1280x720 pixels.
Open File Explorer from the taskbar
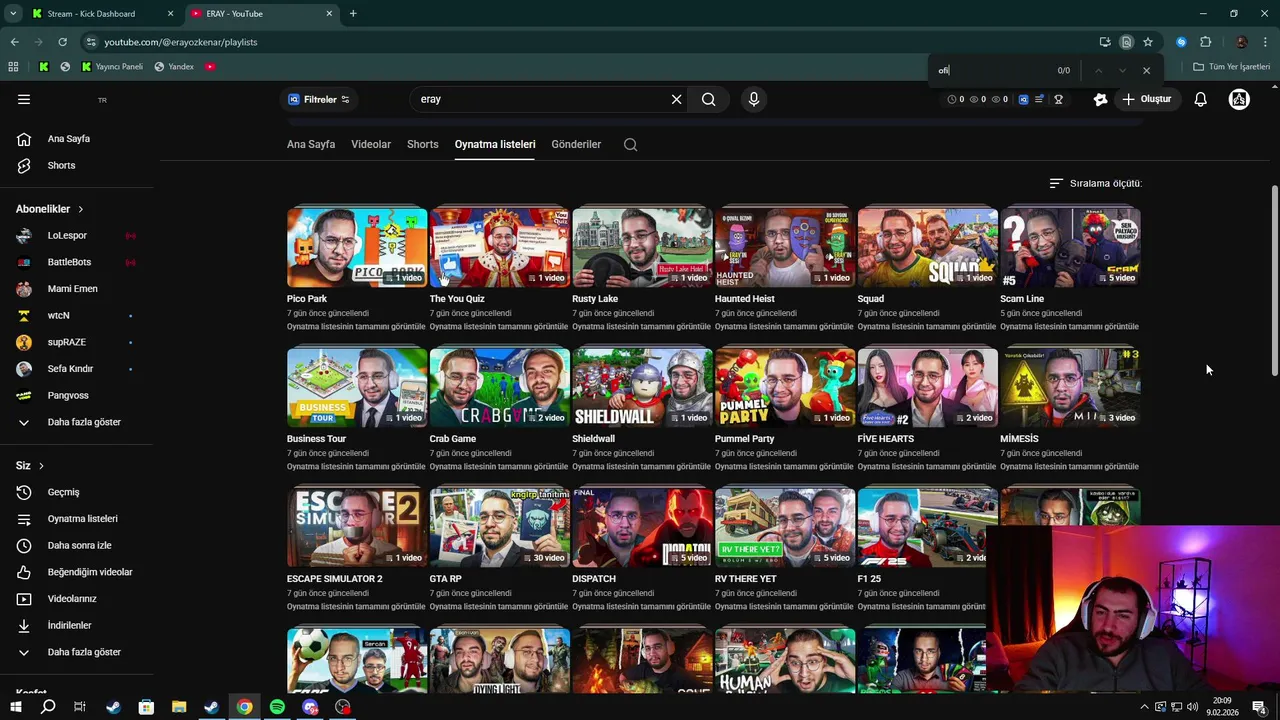[179, 707]
